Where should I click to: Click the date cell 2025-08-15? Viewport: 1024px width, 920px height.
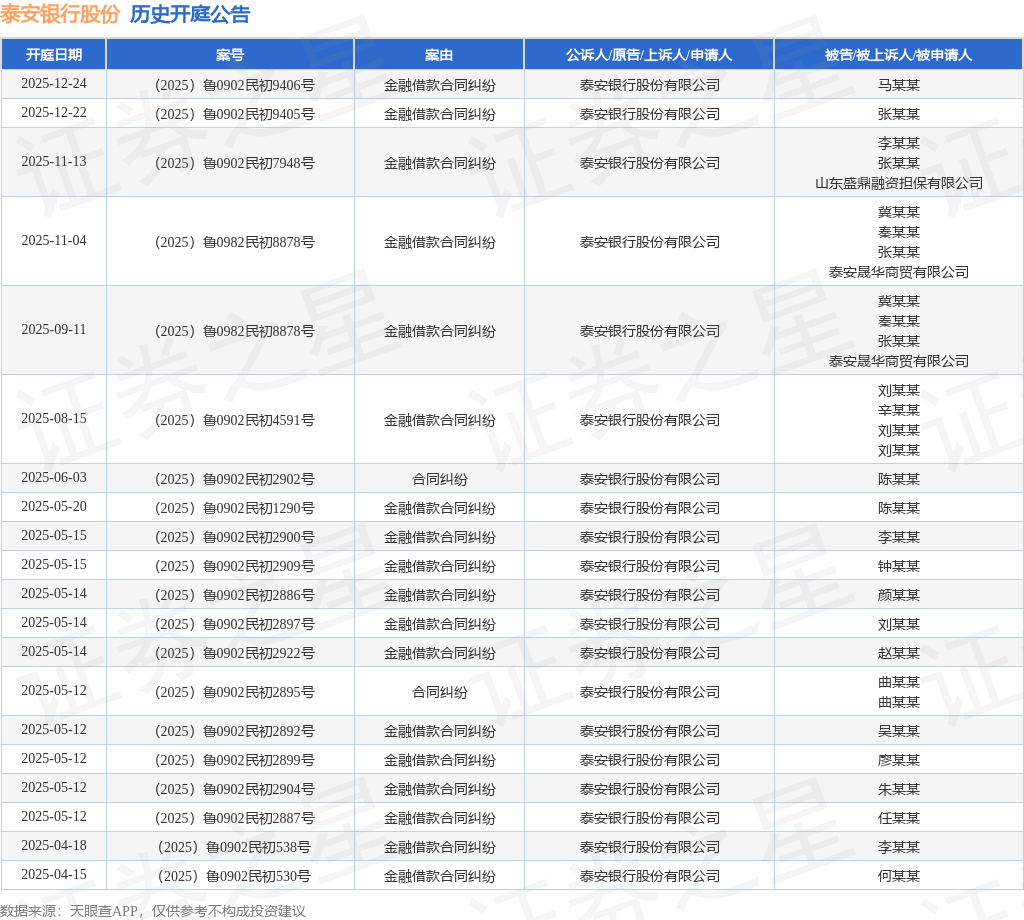pyautogui.click(x=54, y=419)
